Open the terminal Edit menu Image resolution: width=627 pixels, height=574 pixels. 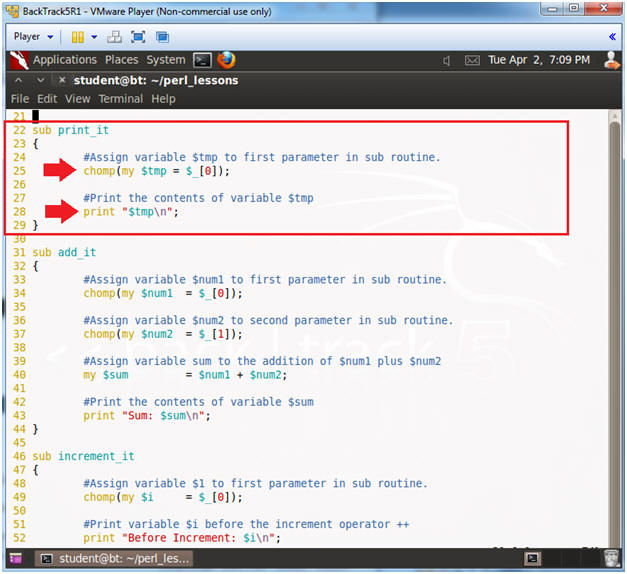pyautogui.click(x=47, y=99)
